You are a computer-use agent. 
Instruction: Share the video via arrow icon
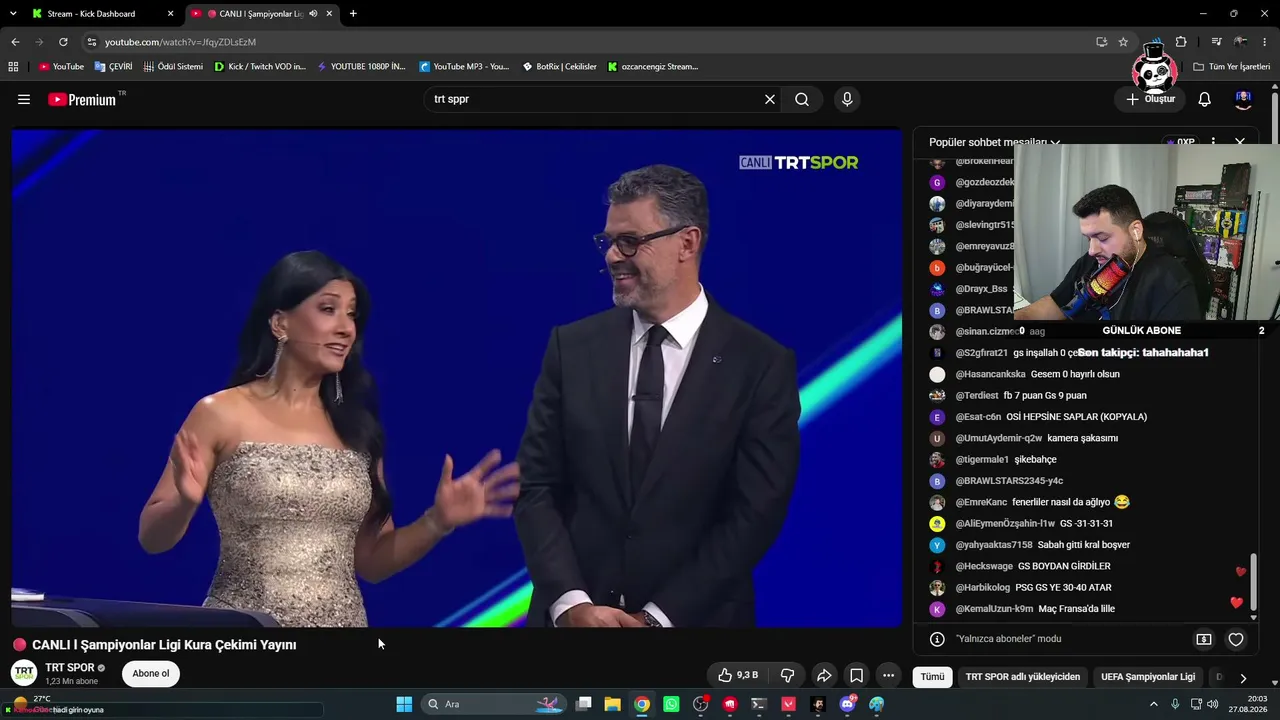[824, 675]
